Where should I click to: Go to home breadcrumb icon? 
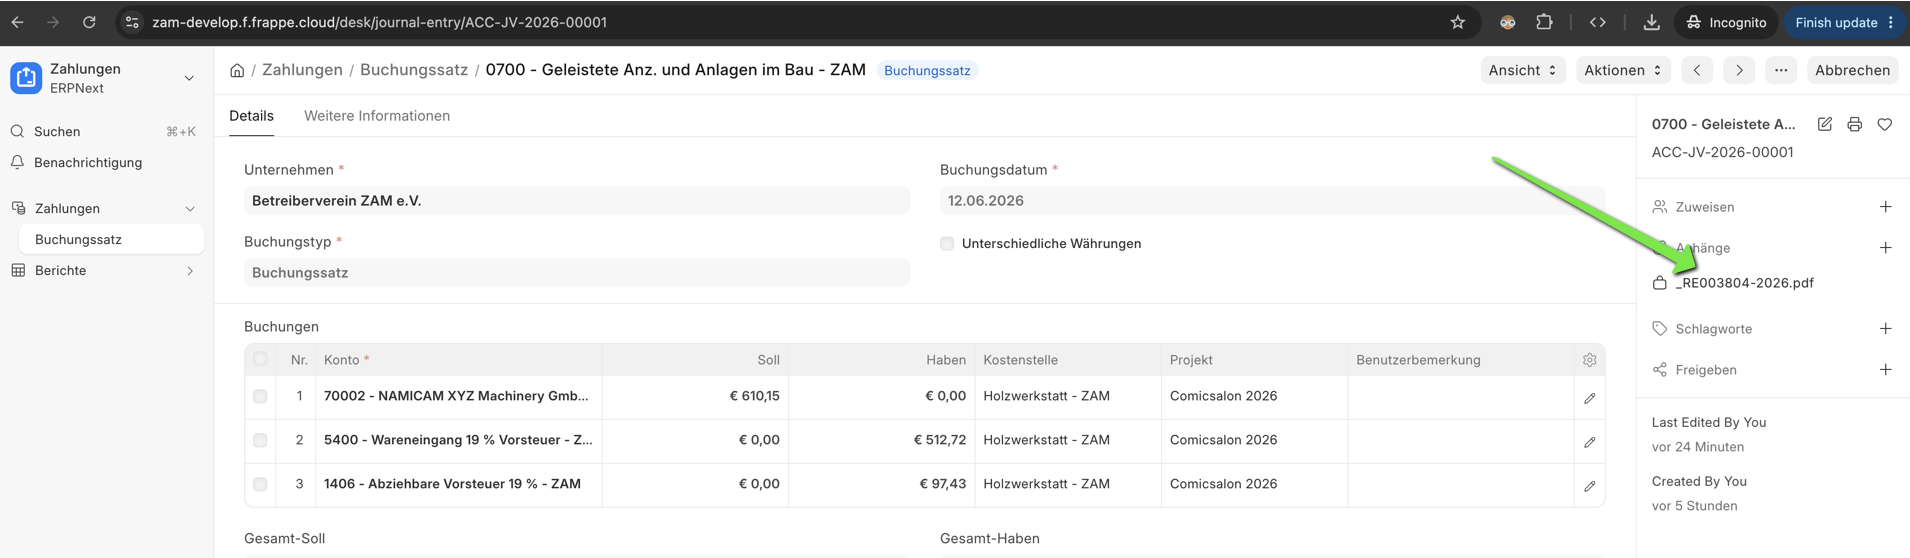tap(237, 70)
